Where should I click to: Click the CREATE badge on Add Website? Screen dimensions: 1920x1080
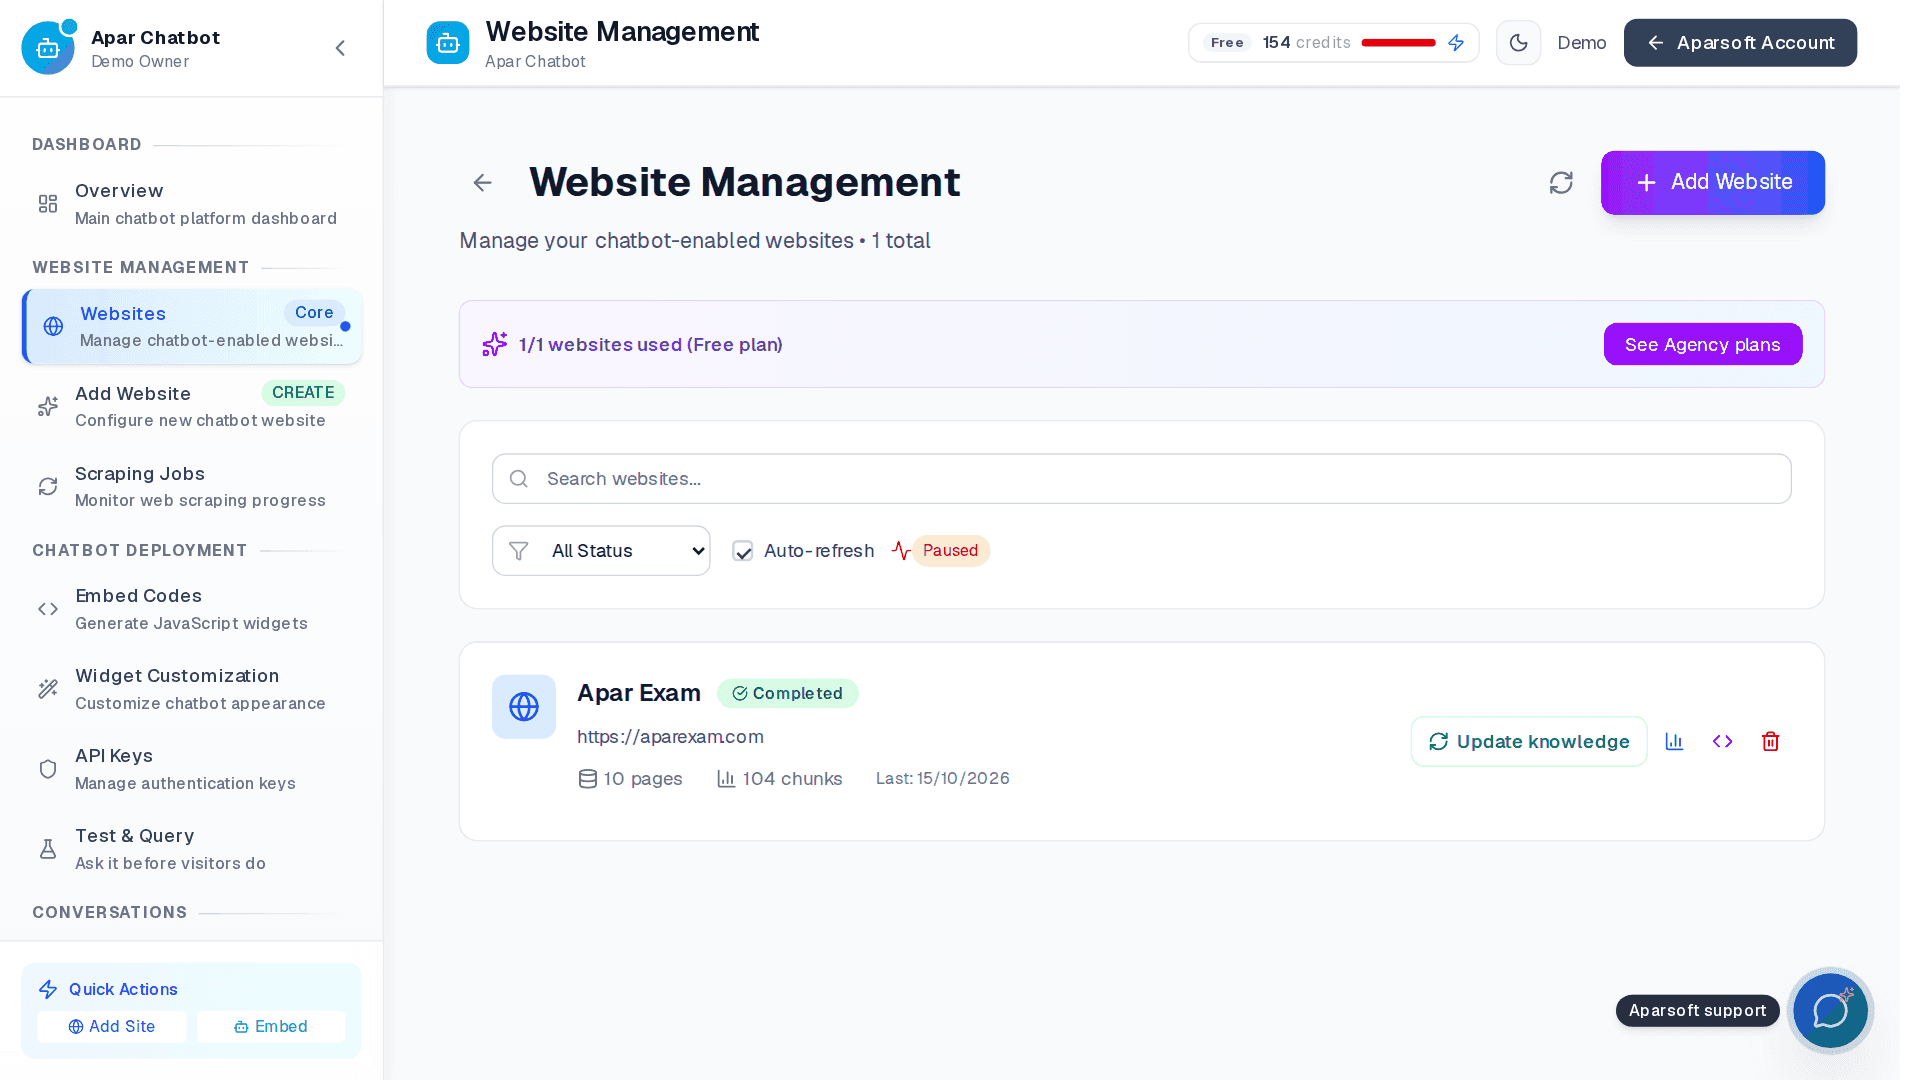(x=303, y=393)
